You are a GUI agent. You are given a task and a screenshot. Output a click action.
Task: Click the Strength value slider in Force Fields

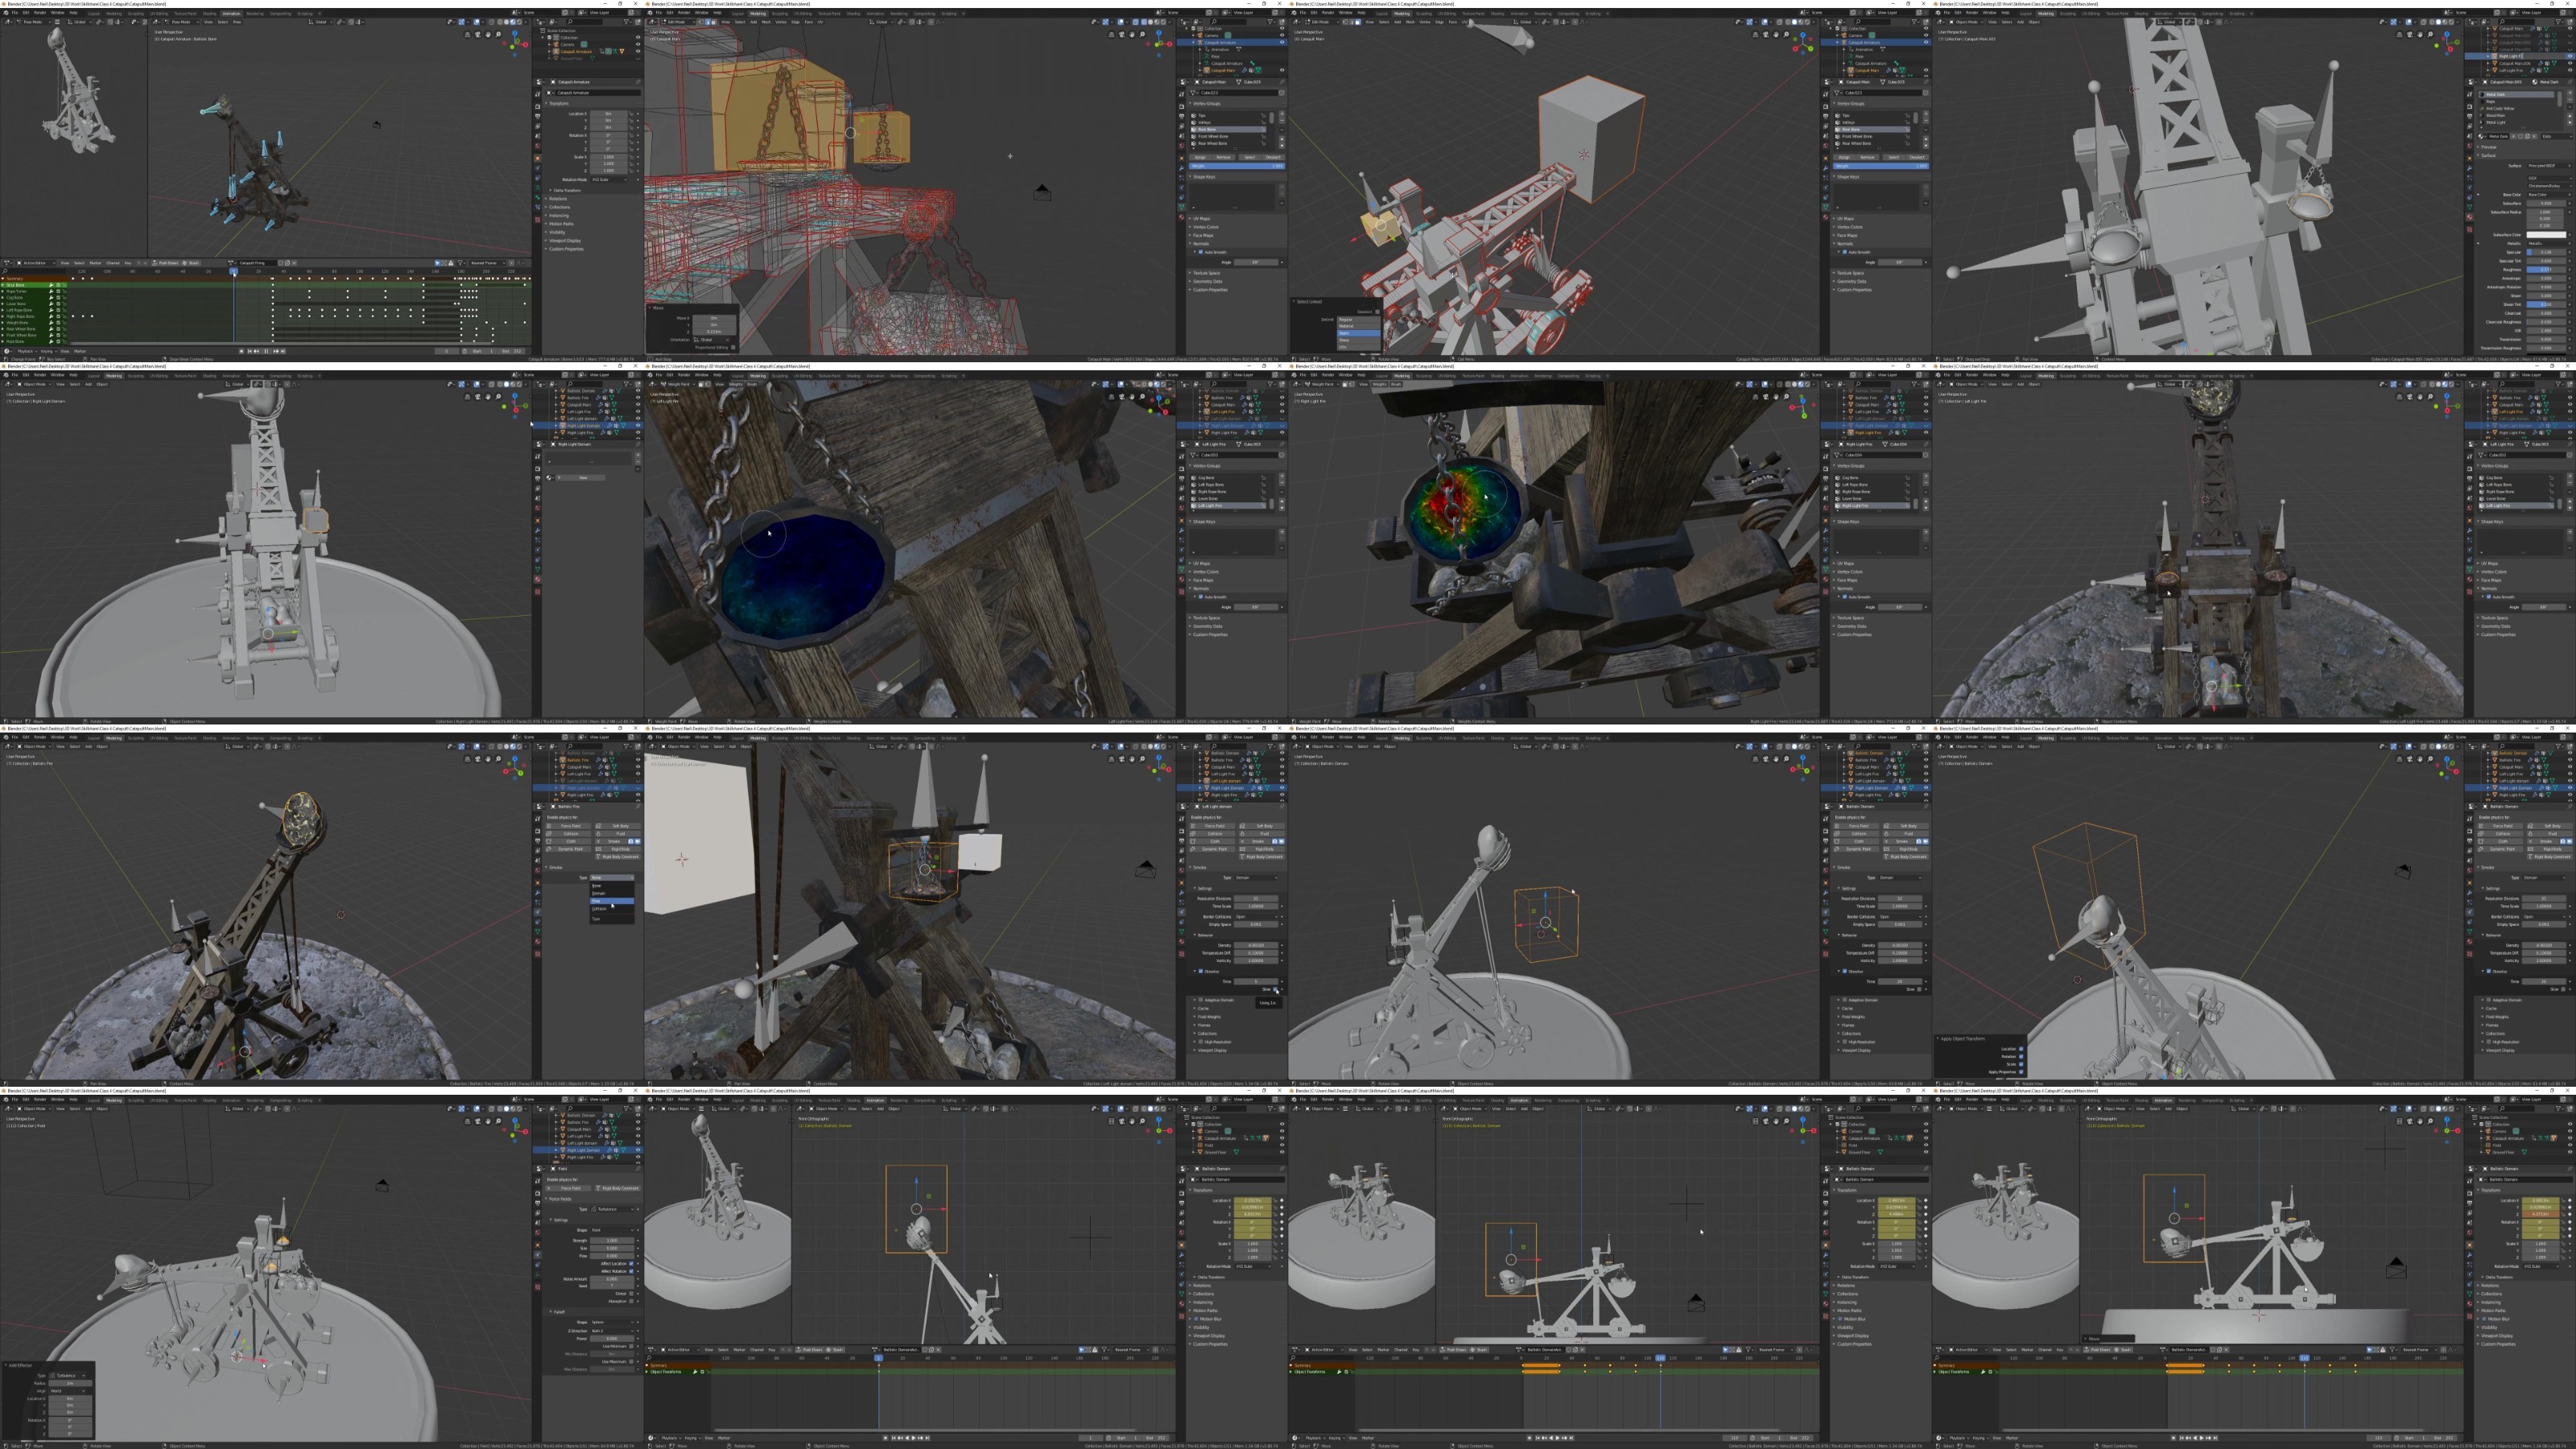(613, 1241)
